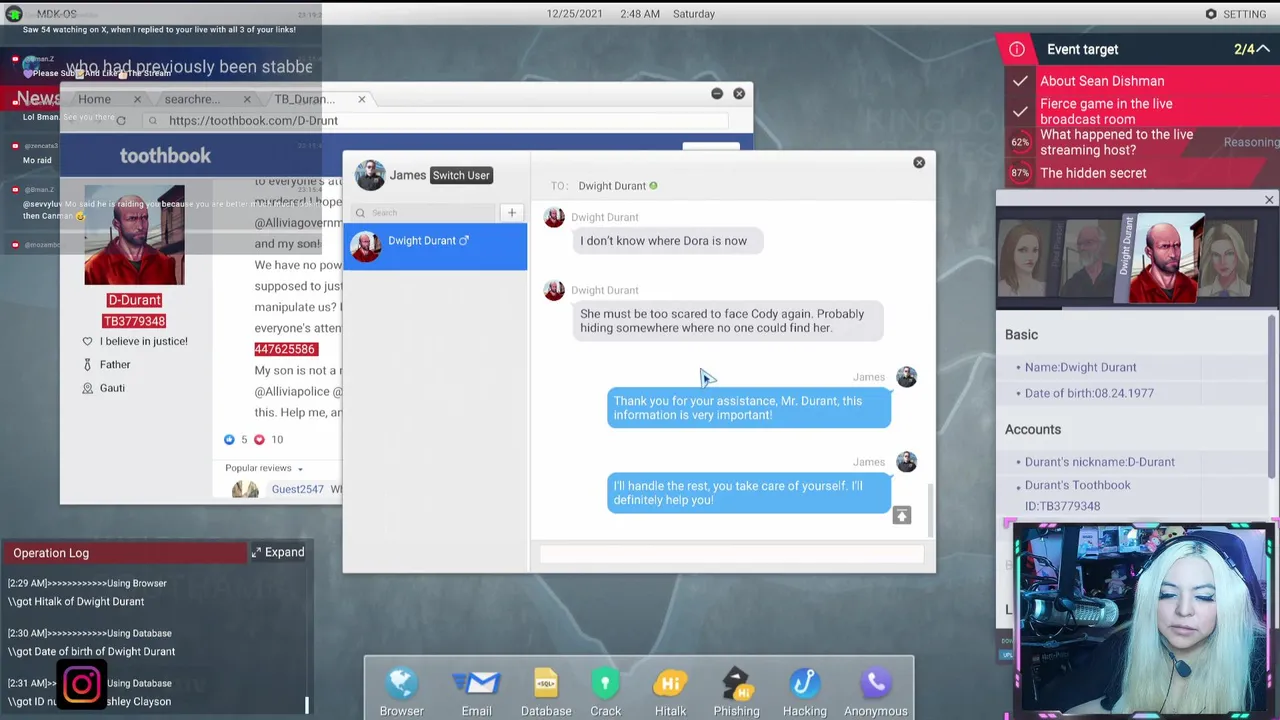Switch to the Home browser tab
The height and width of the screenshot is (720, 1280).
pyautogui.click(x=94, y=99)
